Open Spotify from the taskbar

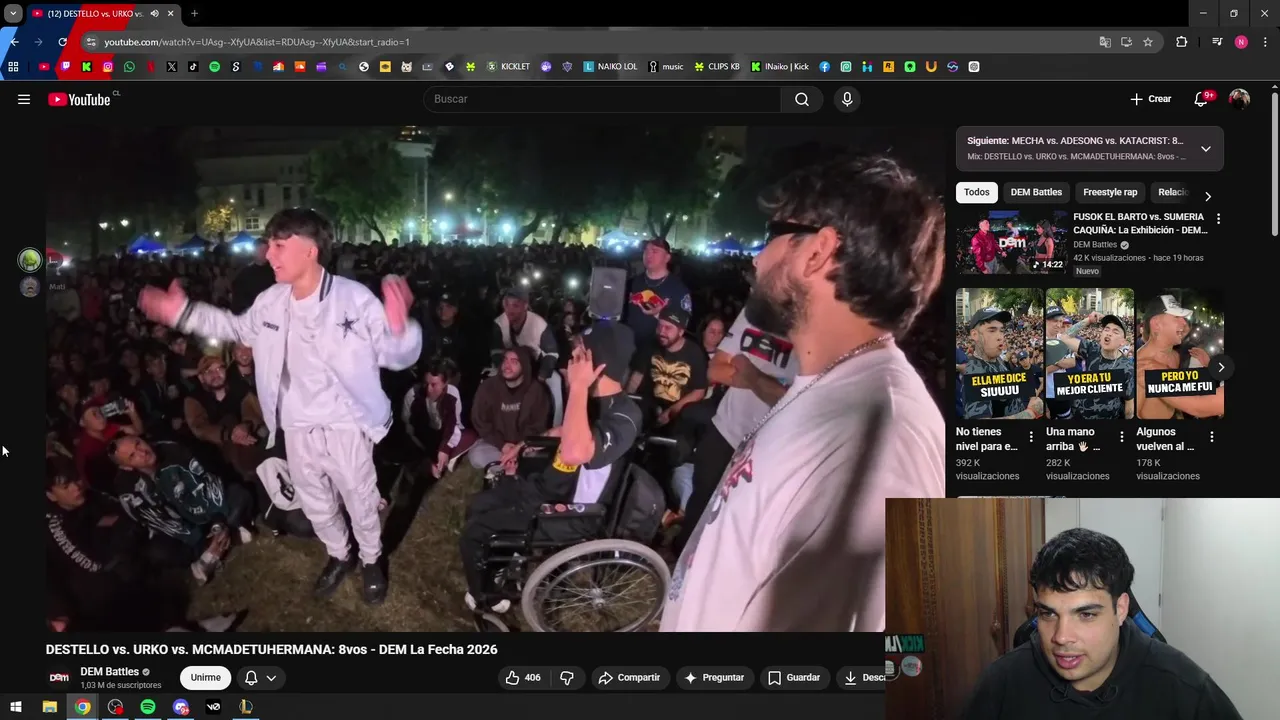(148, 707)
